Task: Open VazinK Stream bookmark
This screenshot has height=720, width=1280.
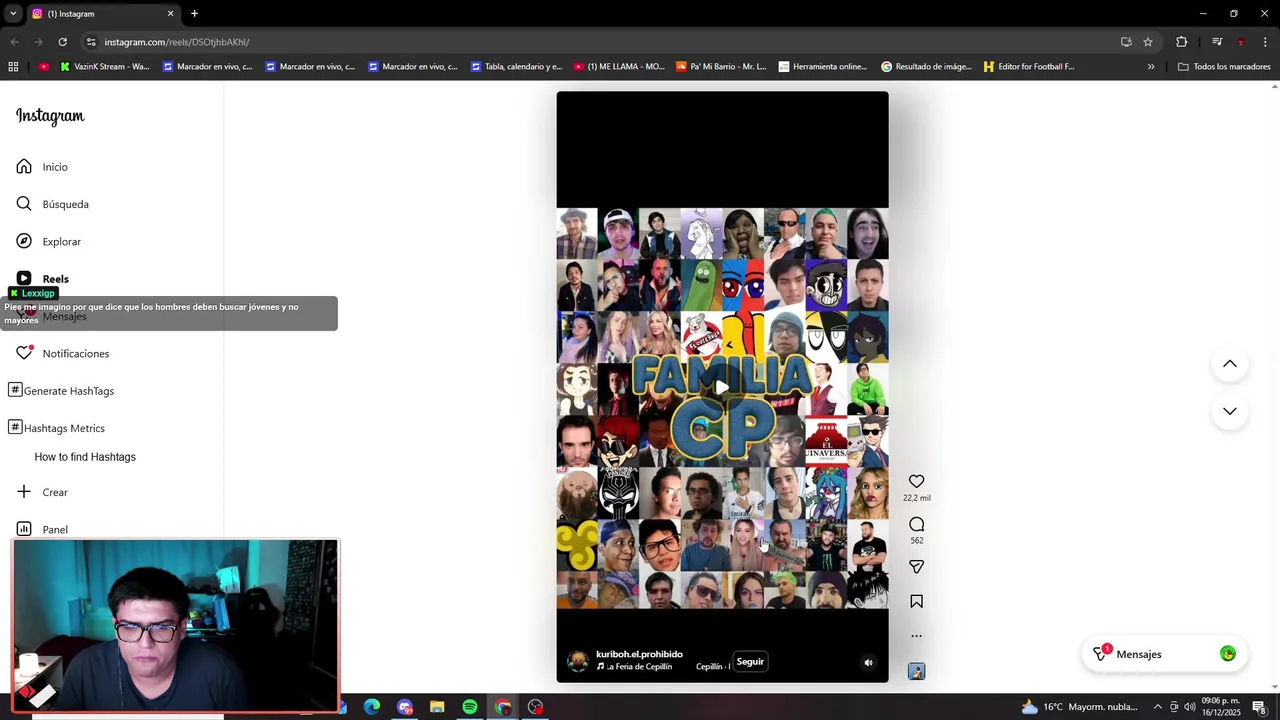Action: [x=104, y=67]
